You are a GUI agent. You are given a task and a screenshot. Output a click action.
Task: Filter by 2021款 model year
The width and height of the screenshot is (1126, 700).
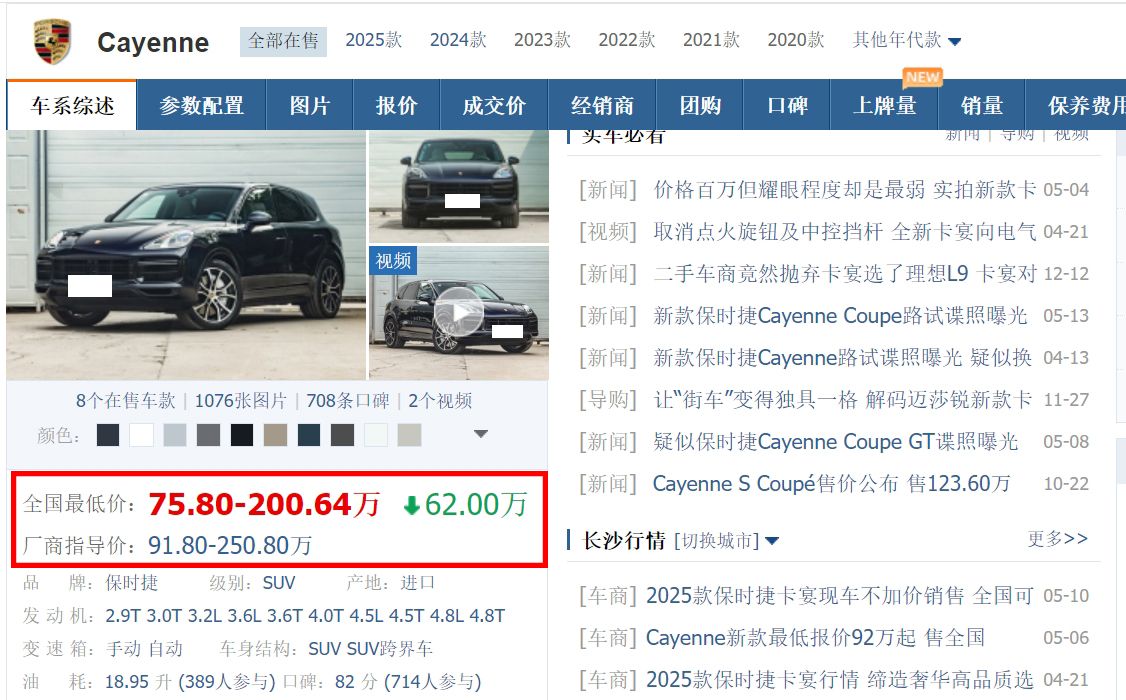[711, 40]
